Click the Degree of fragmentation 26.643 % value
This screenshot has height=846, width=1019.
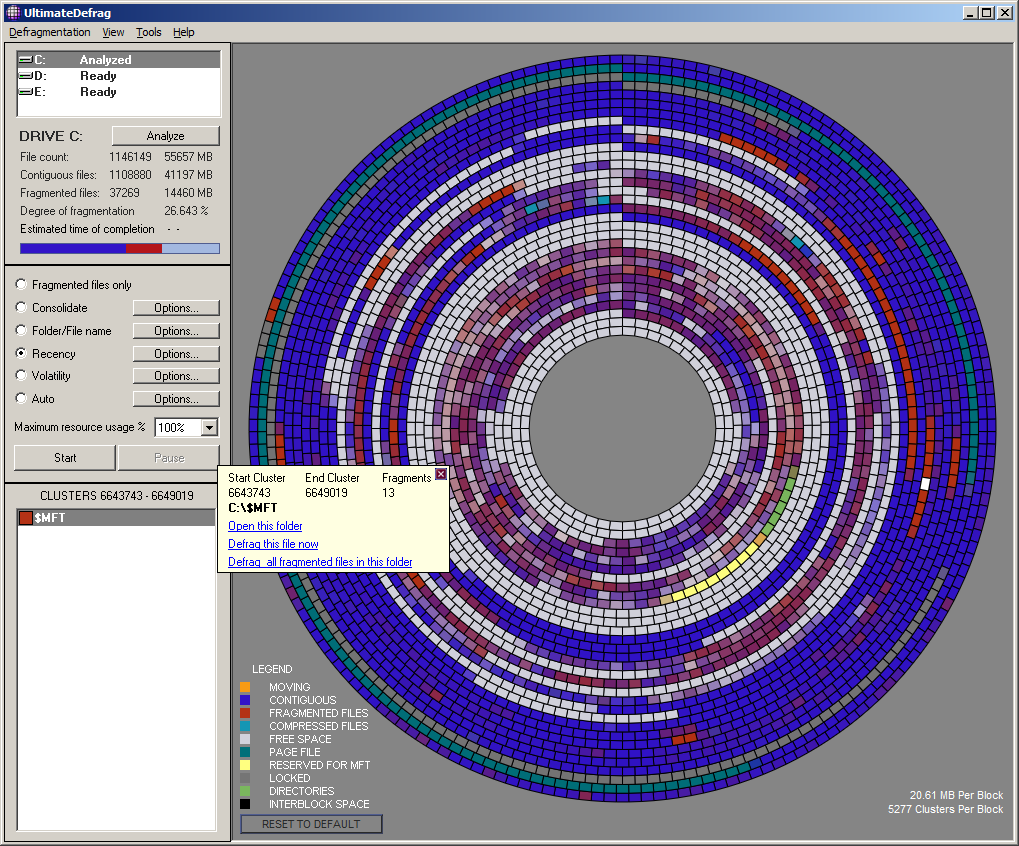click(186, 211)
